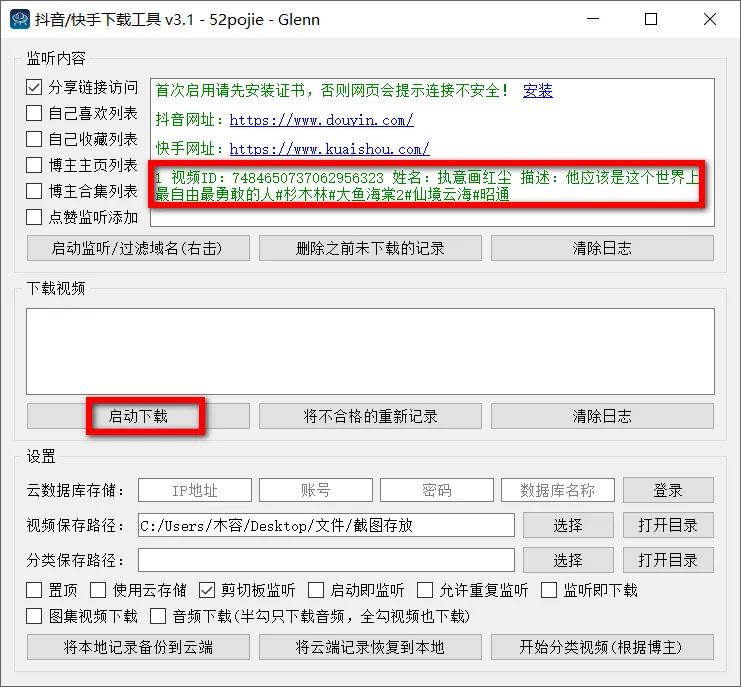
Task: Close the download tool window
Action: tap(710, 19)
